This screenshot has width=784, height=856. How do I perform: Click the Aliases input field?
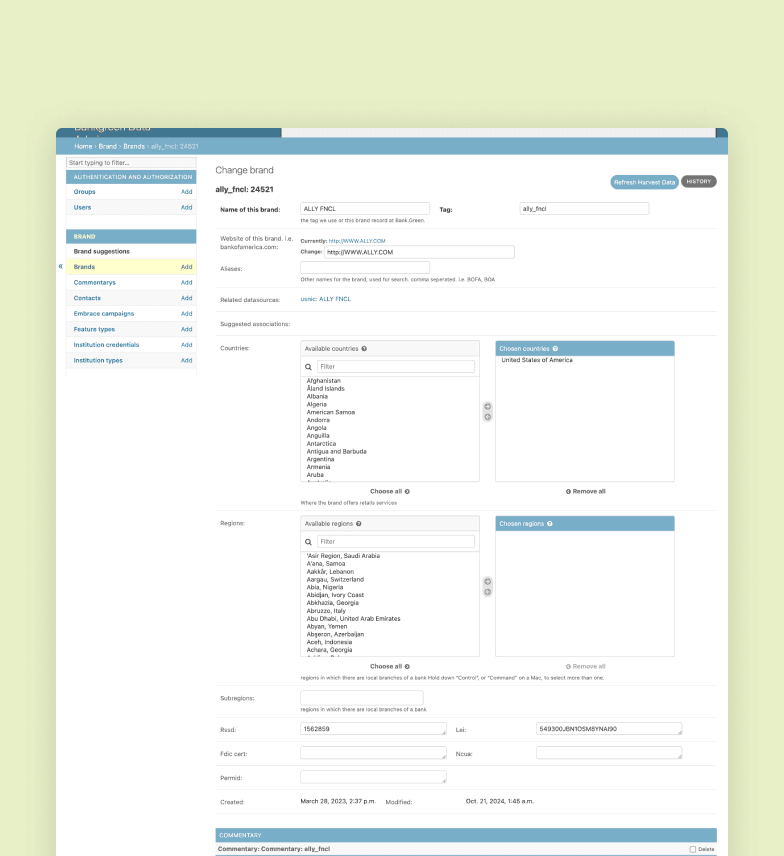(365, 268)
